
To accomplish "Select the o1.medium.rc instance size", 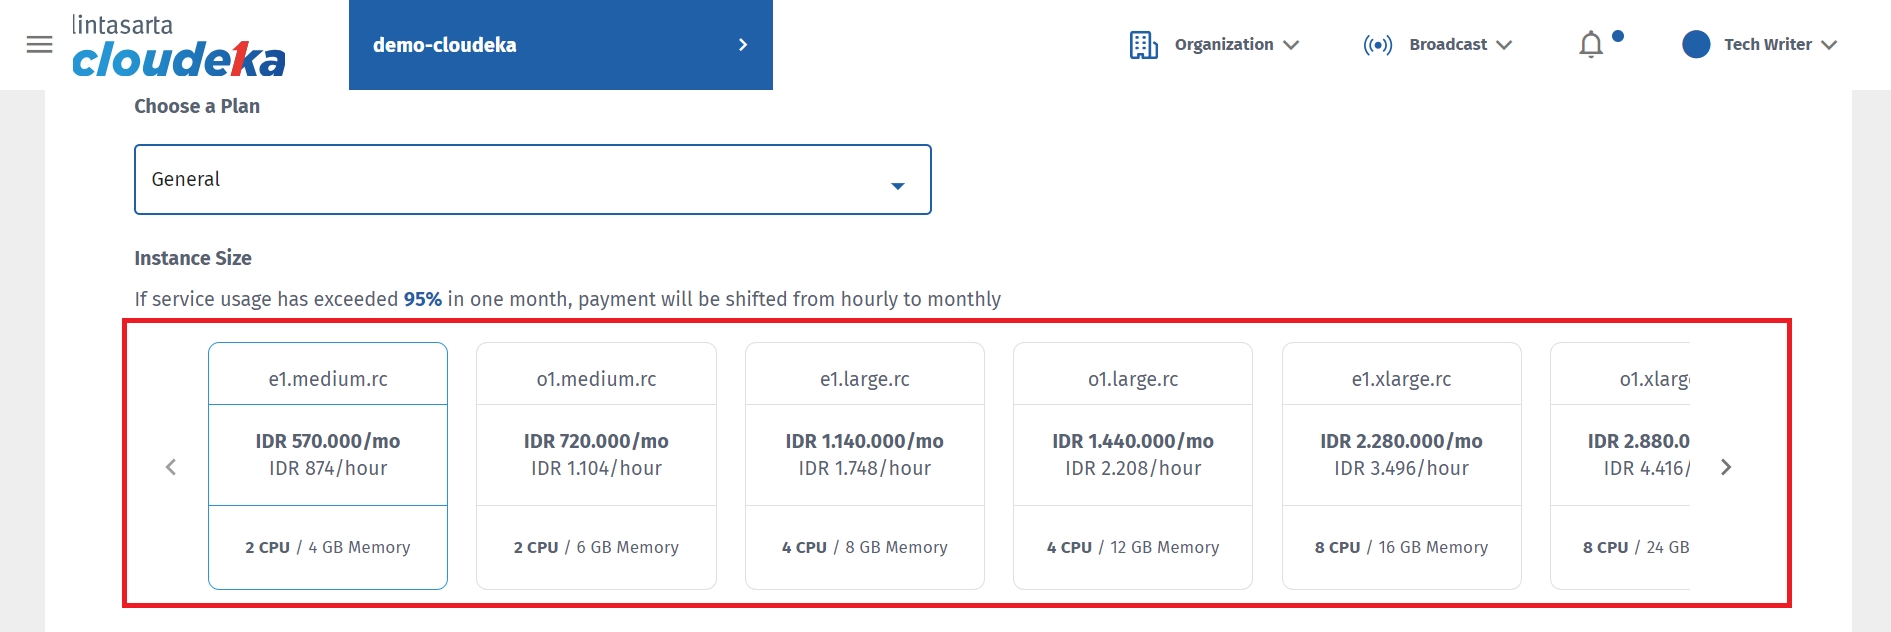I will 596,465.
